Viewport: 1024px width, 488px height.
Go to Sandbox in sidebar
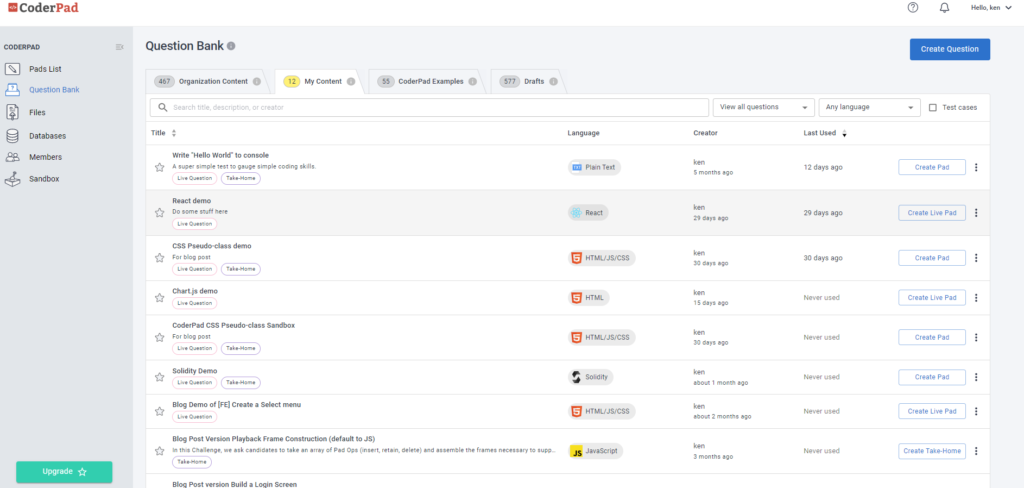[x=43, y=179]
